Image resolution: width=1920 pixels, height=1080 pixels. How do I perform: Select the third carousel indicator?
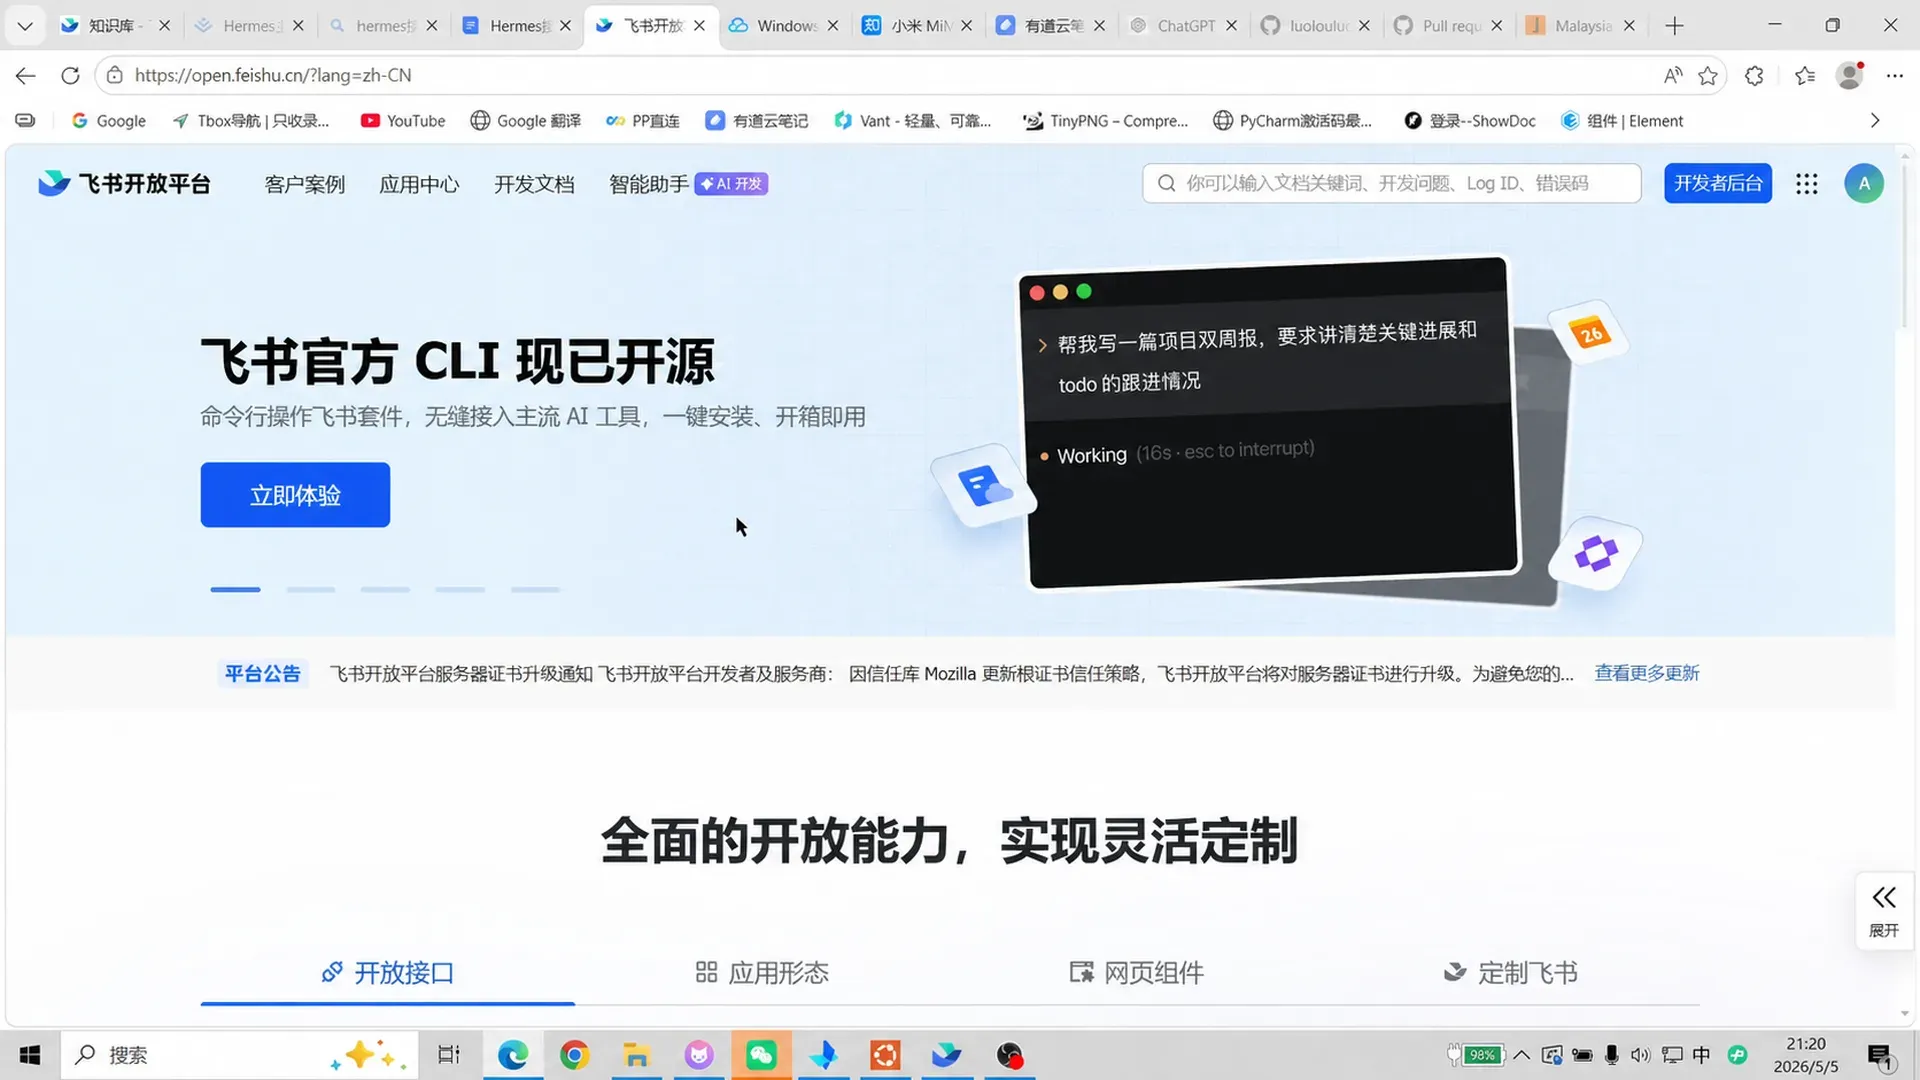coord(385,590)
